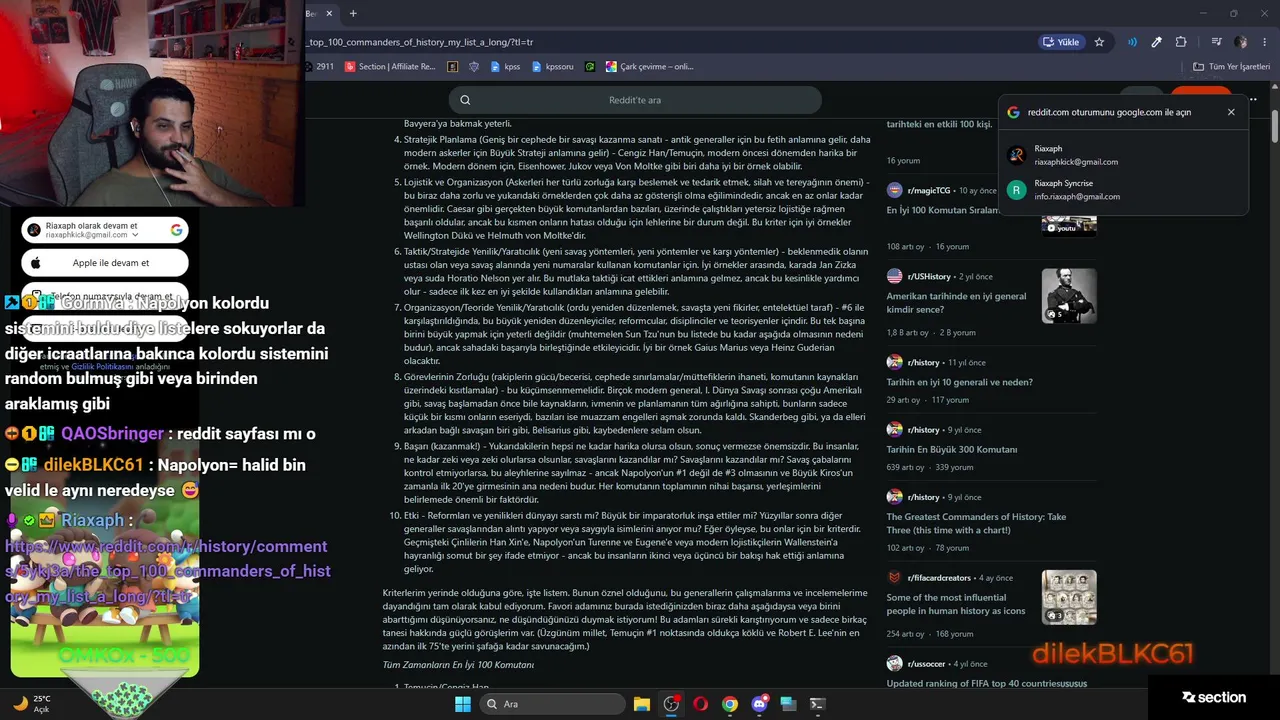Open the read-aloud sound icon in toolbar
Screen dimensions: 1280x720
(1132, 42)
